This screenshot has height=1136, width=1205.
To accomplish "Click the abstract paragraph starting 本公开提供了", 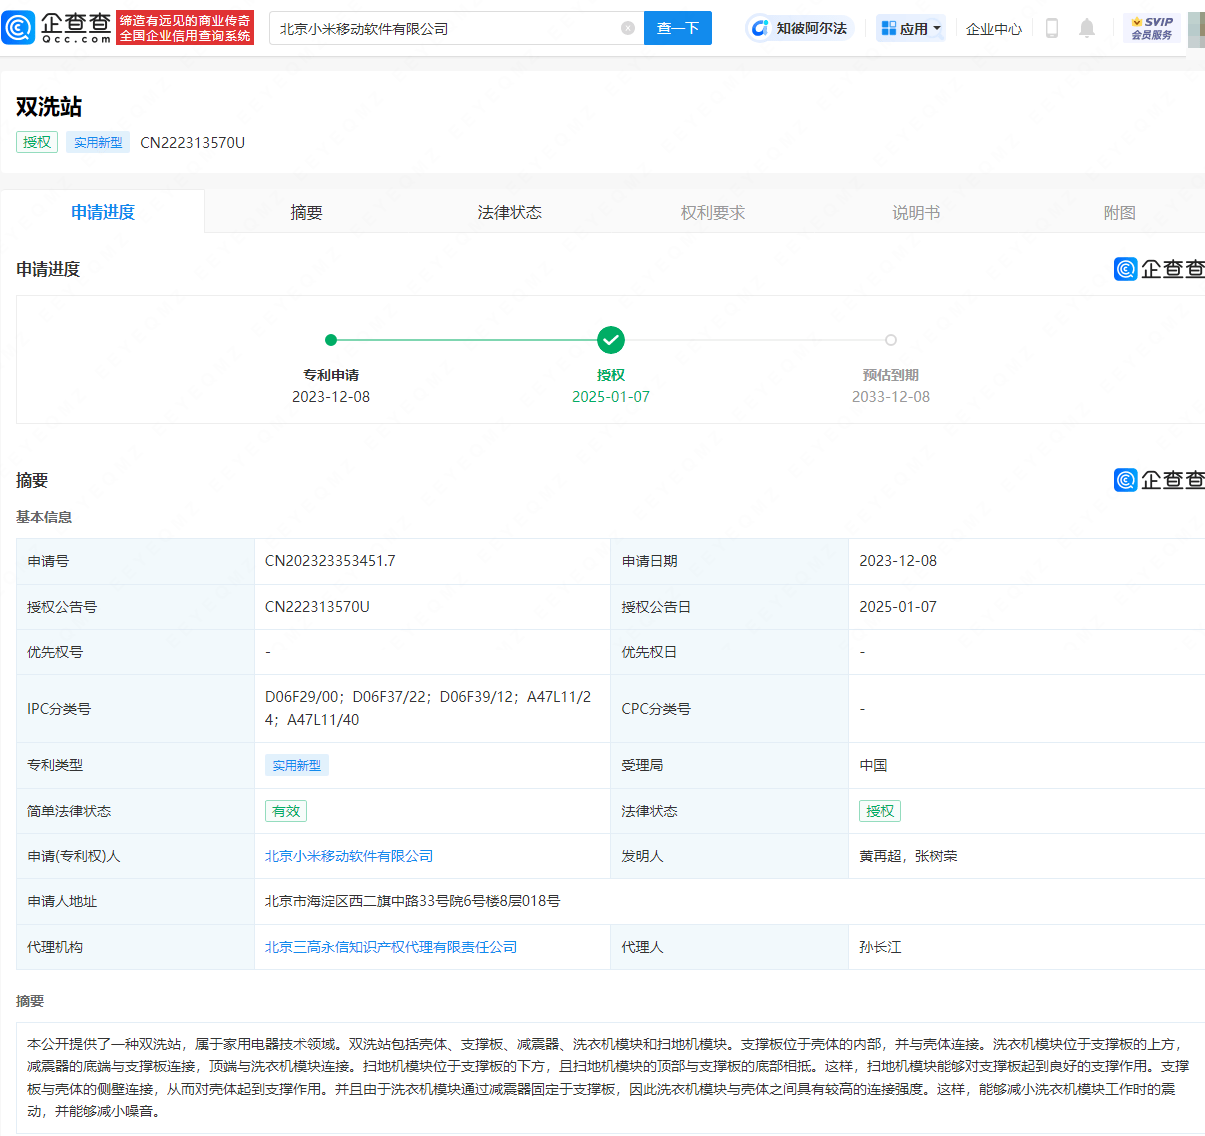I will click(608, 1078).
